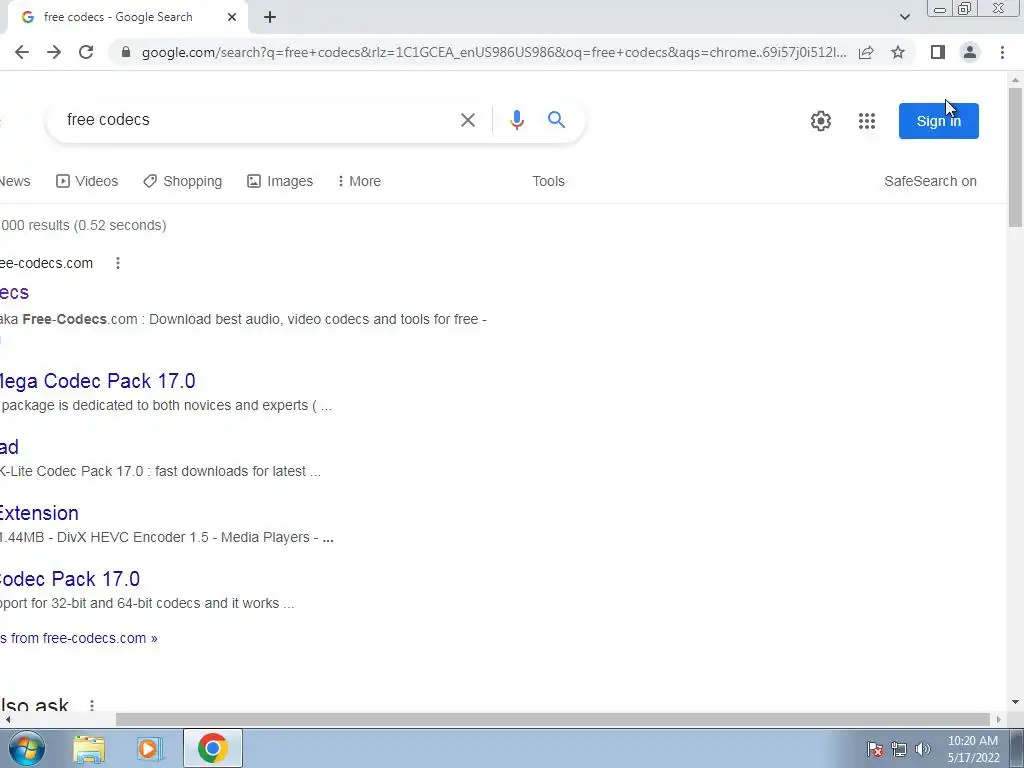Open options for free-codecs.com result
This screenshot has height=768, width=1024.
pyautogui.click(x=118, y=263)
